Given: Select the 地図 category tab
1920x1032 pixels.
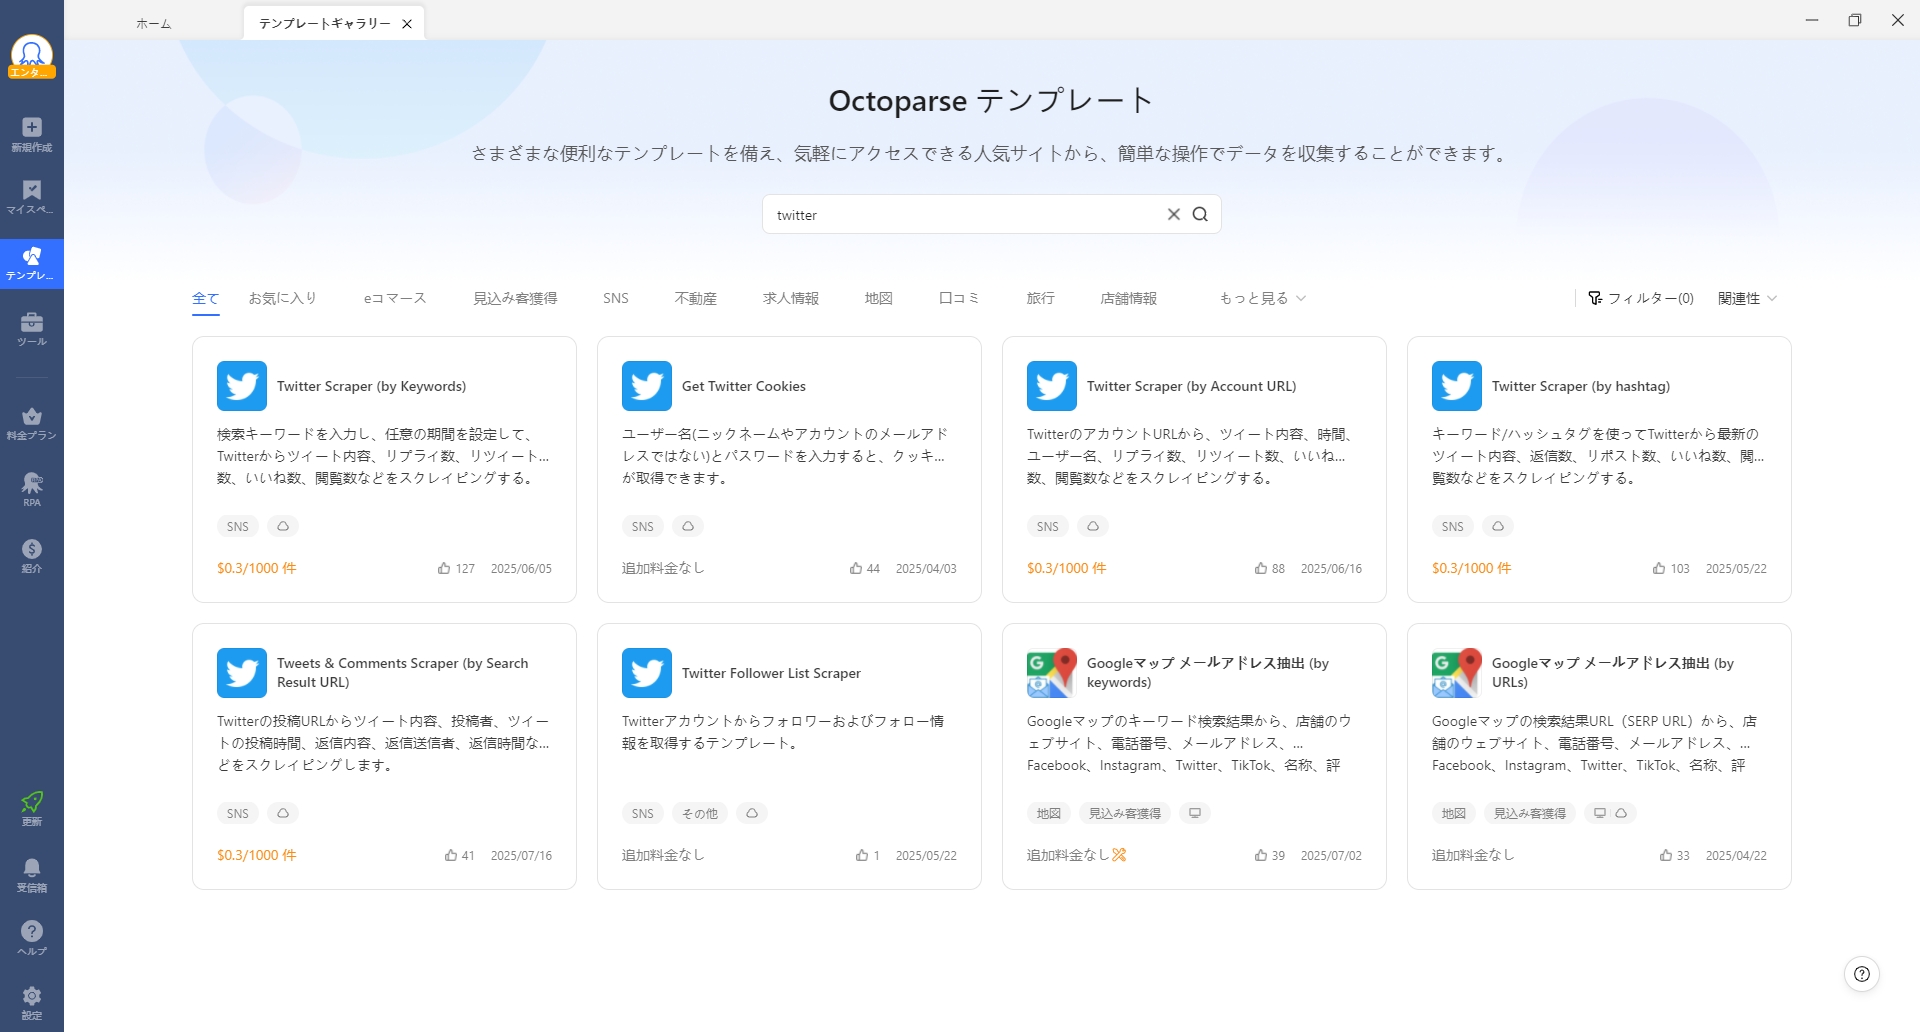Looking at the screenshot, I should [879, 298].
